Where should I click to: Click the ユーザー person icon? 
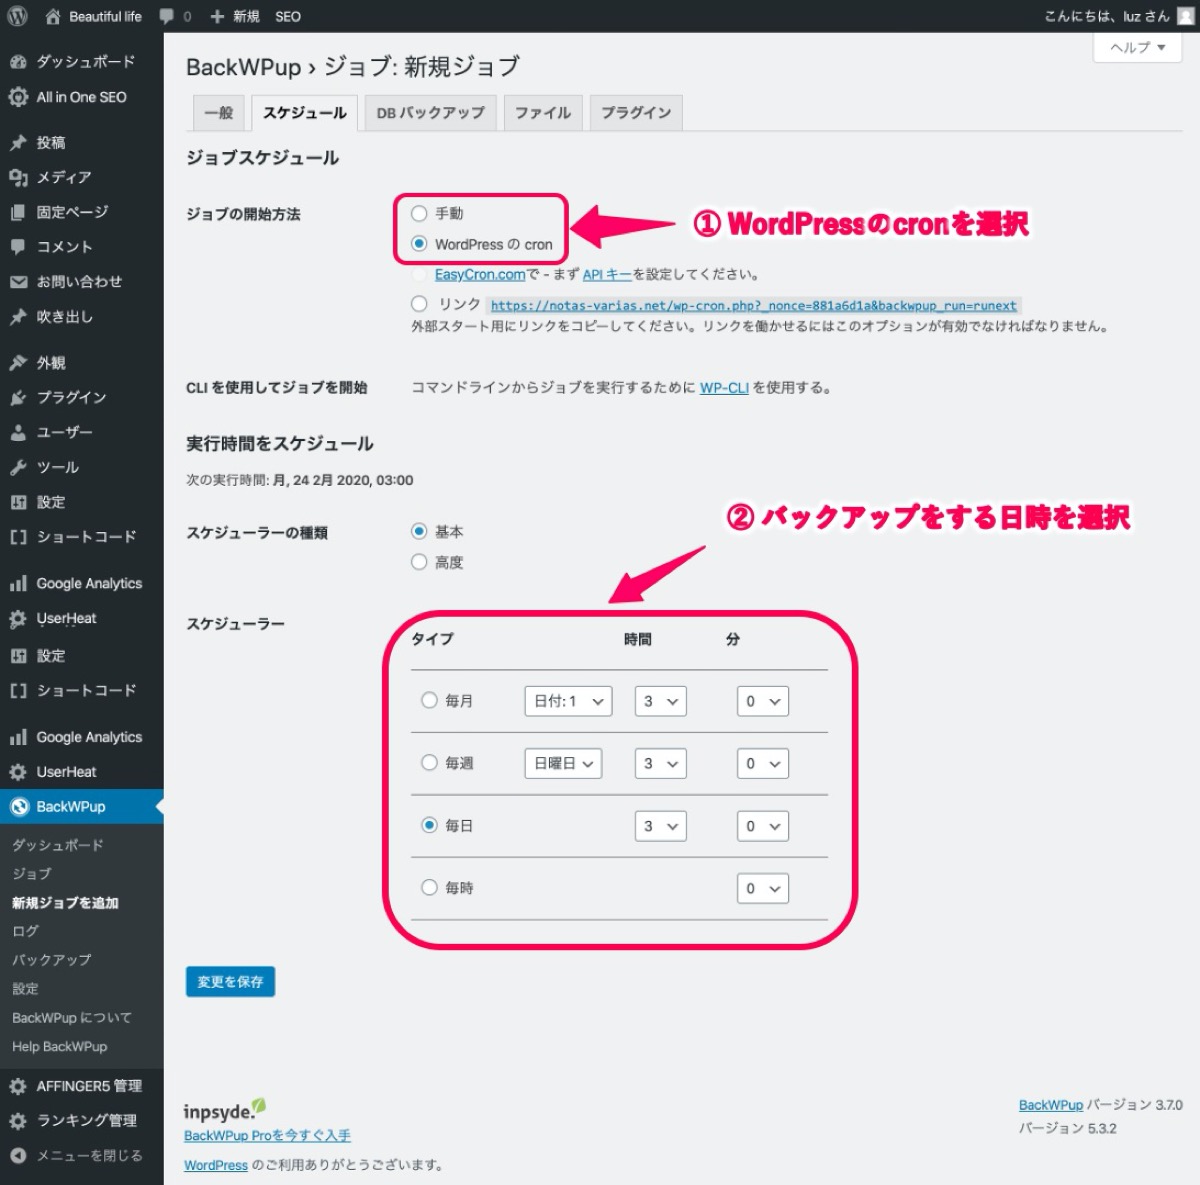18,433
